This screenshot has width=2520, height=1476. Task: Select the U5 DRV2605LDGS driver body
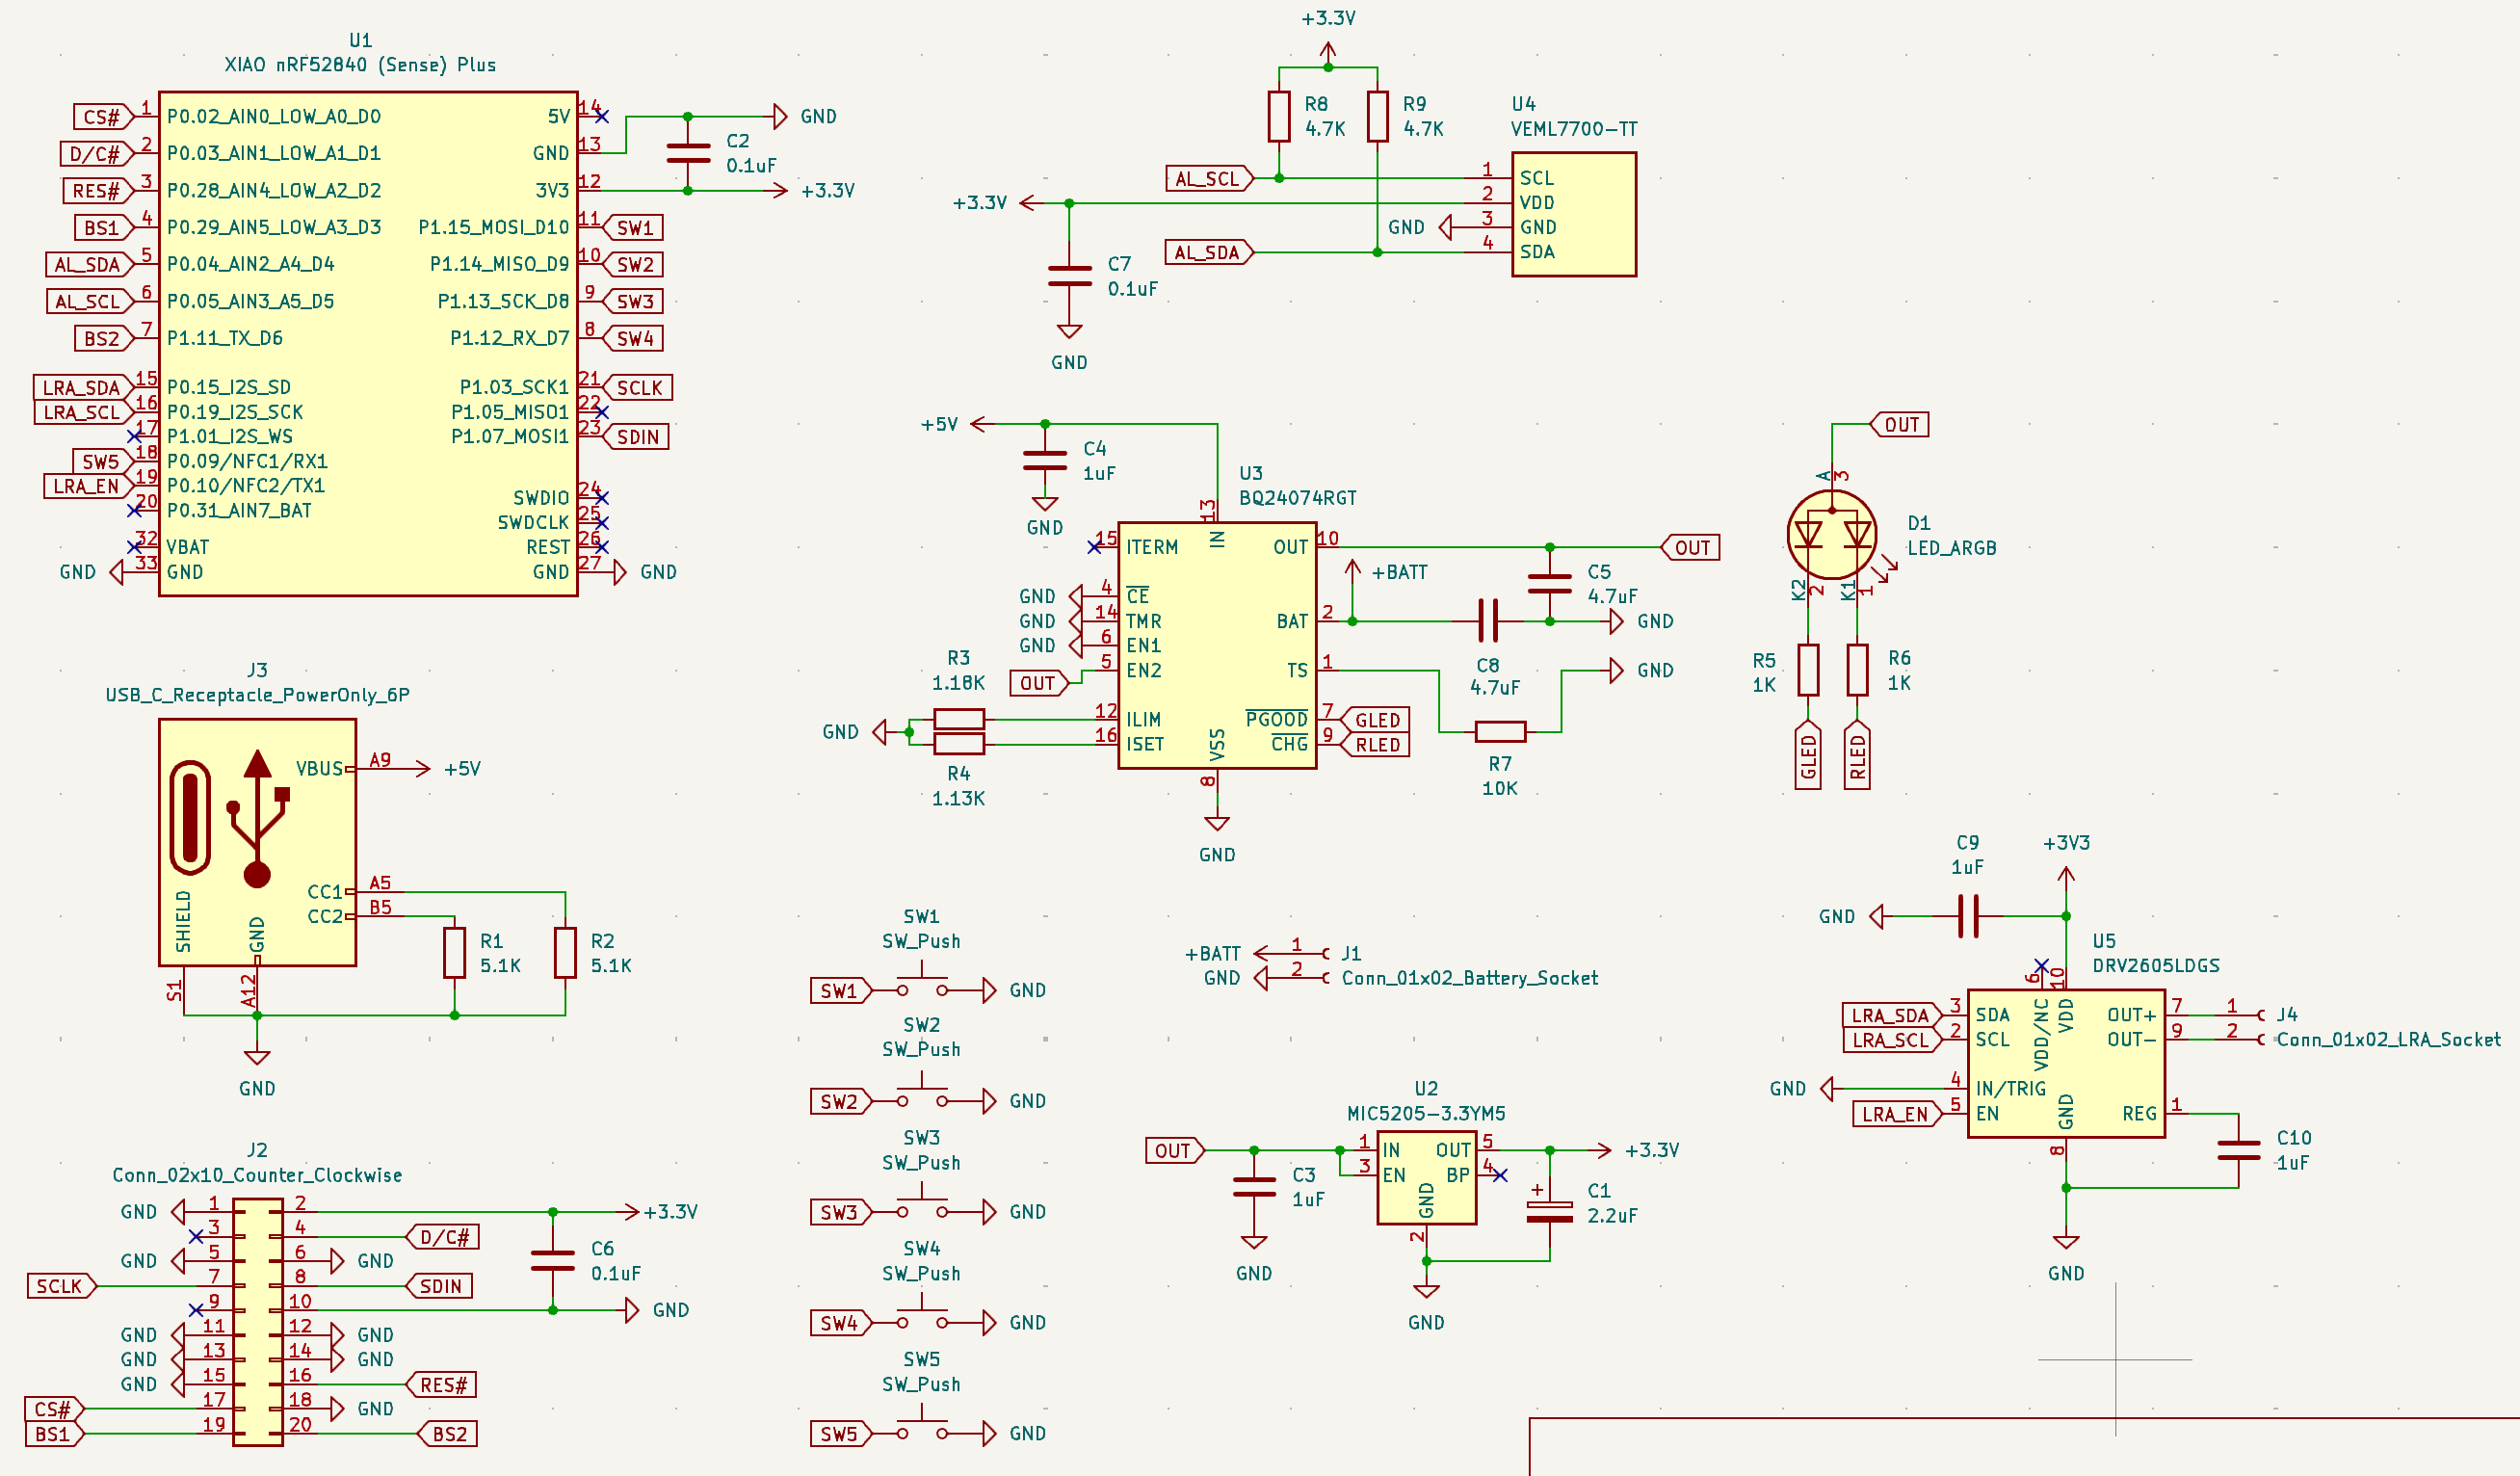pos(2066,1064)
